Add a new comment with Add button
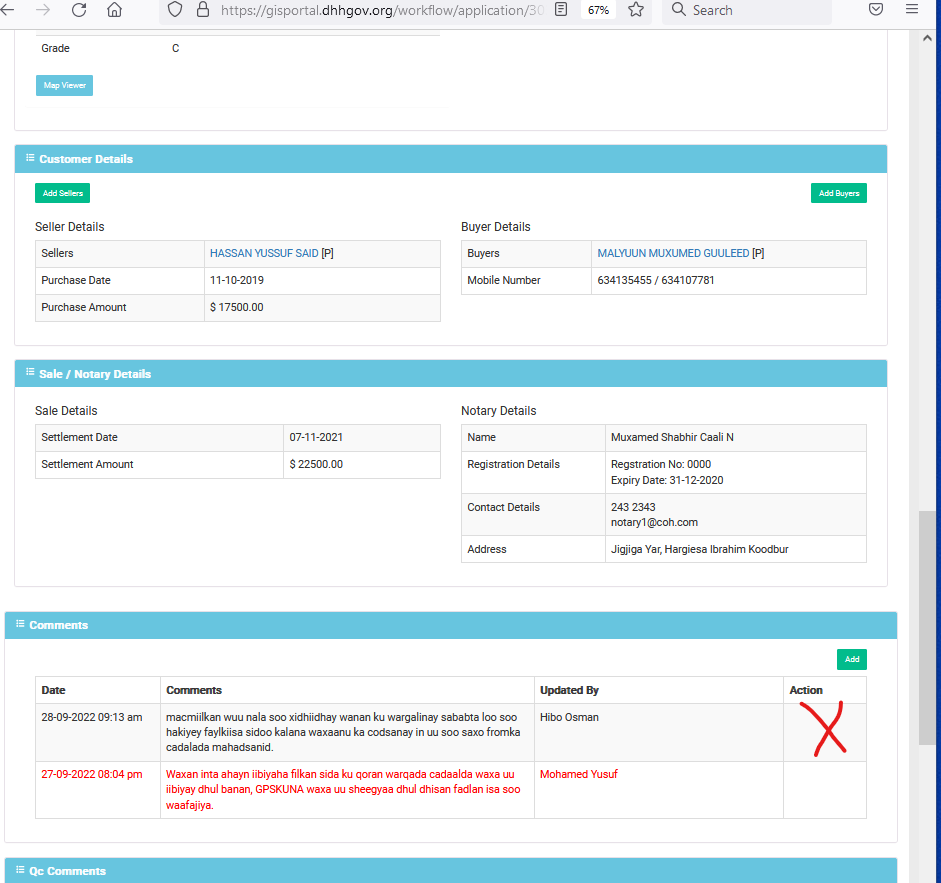This screenshot has height=883, width=941. pyautogui.click(x=852, y=659)
